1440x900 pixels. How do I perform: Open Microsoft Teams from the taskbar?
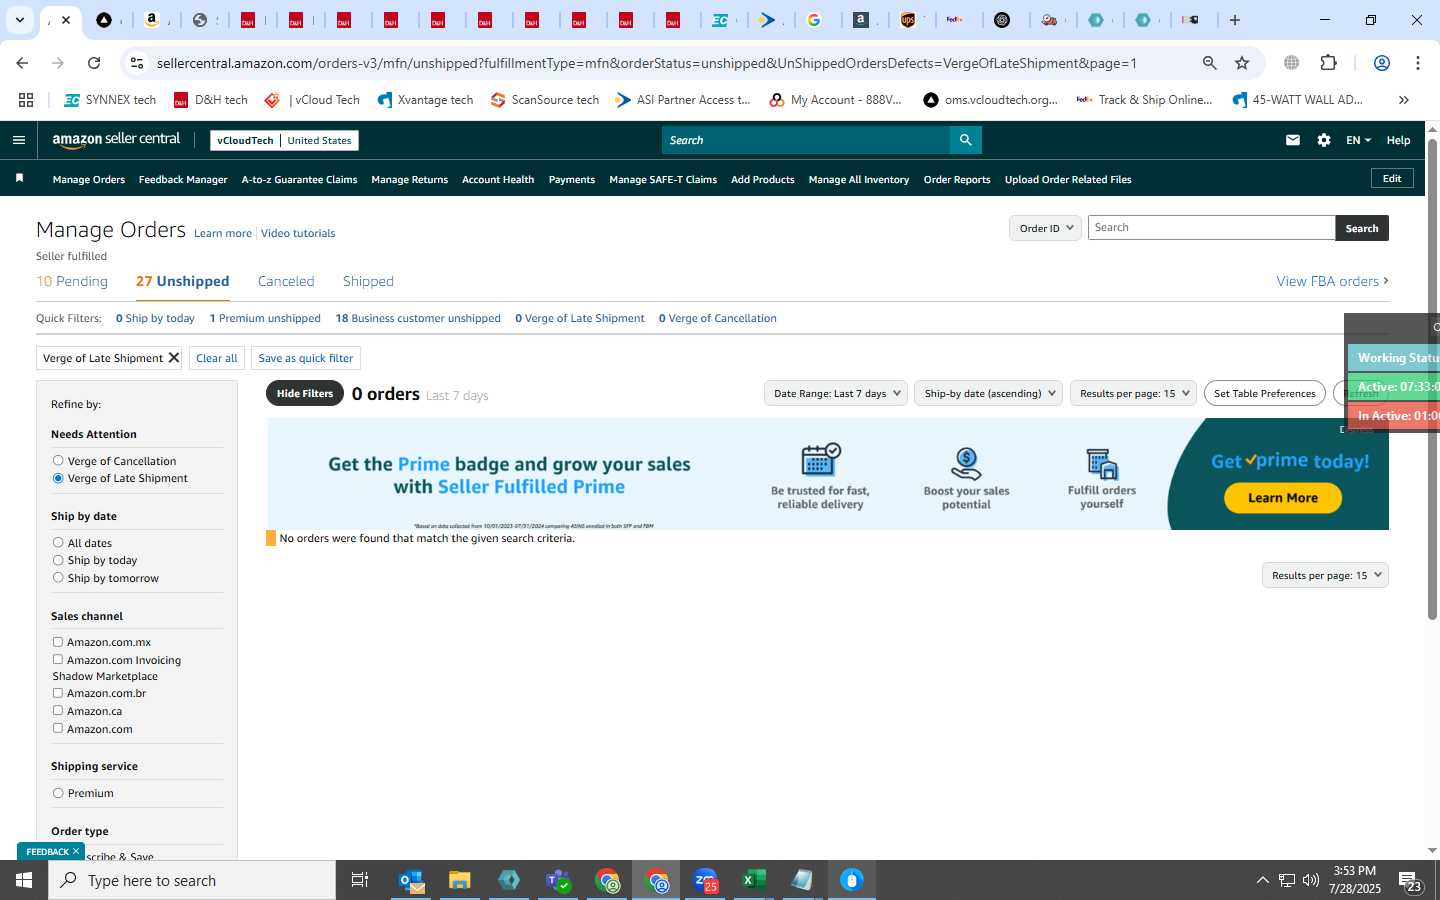tap(558, 880)
